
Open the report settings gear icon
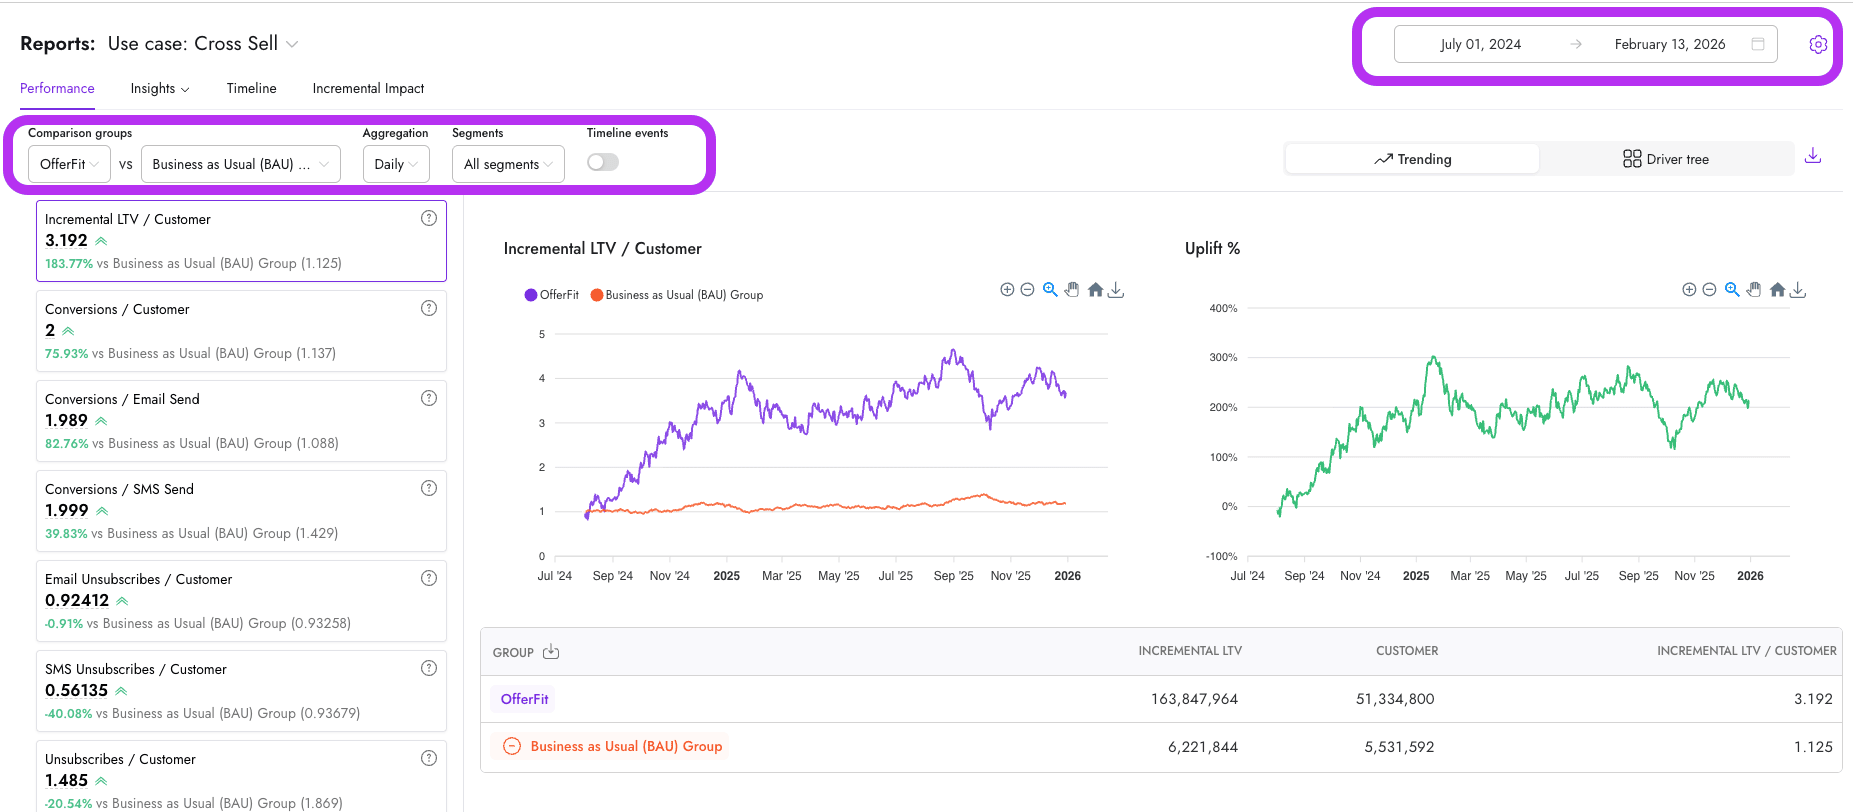[x=1818, y=44]
